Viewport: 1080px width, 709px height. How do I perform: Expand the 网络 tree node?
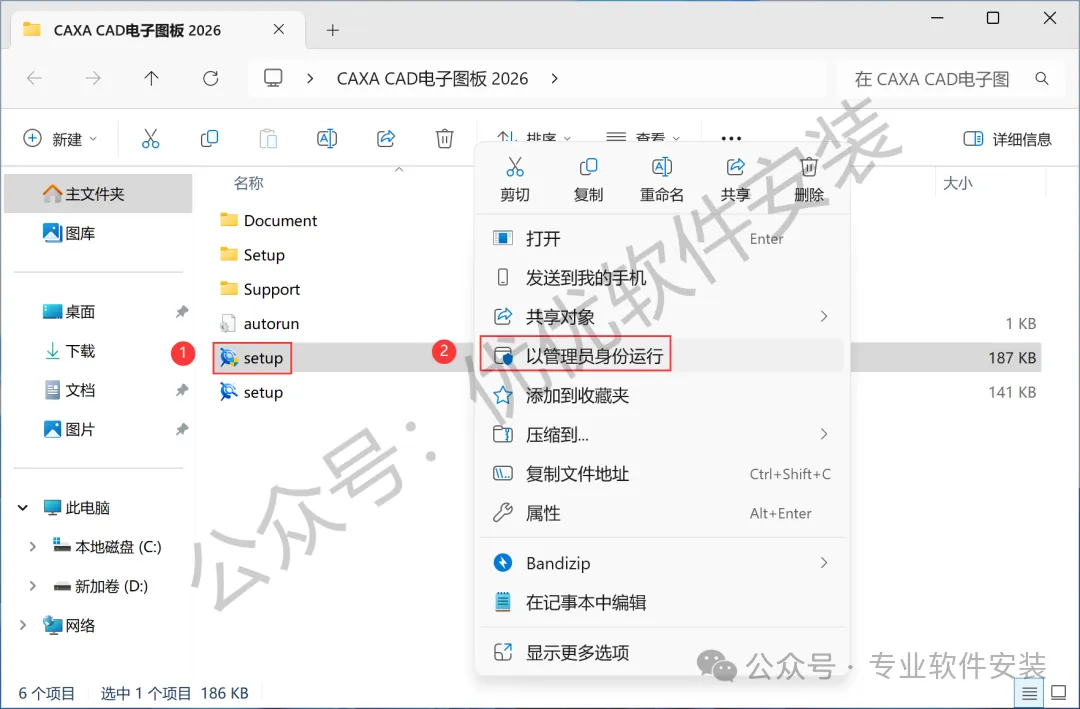pos(23,626)
